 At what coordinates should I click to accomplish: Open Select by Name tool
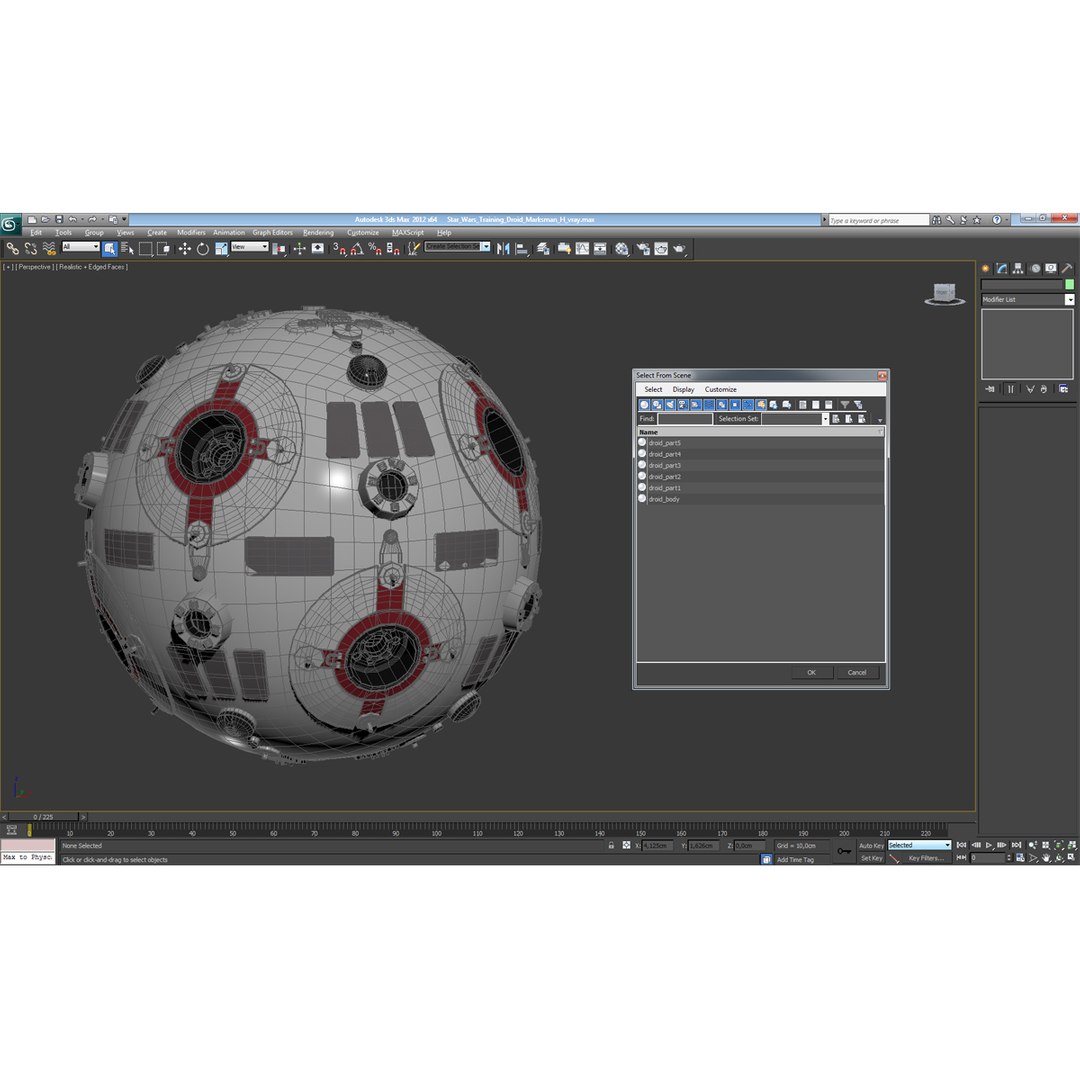click(x=127, y=249)
